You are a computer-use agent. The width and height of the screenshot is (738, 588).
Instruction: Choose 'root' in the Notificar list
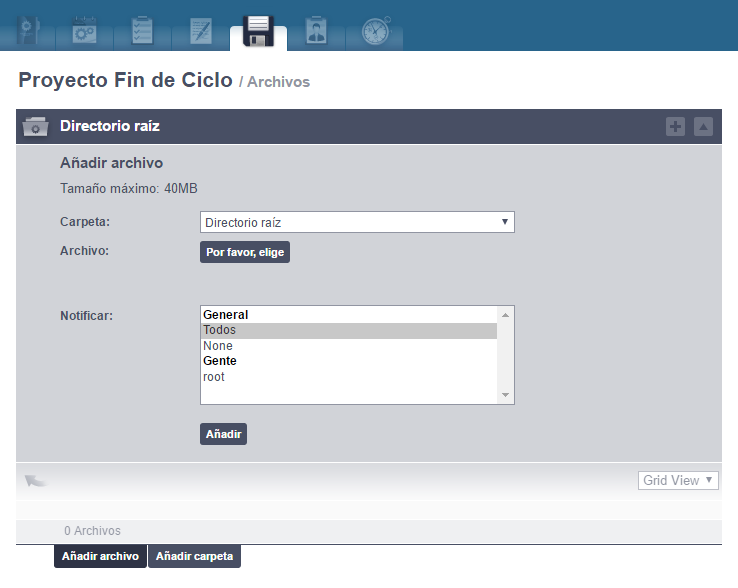click(349, 377)
